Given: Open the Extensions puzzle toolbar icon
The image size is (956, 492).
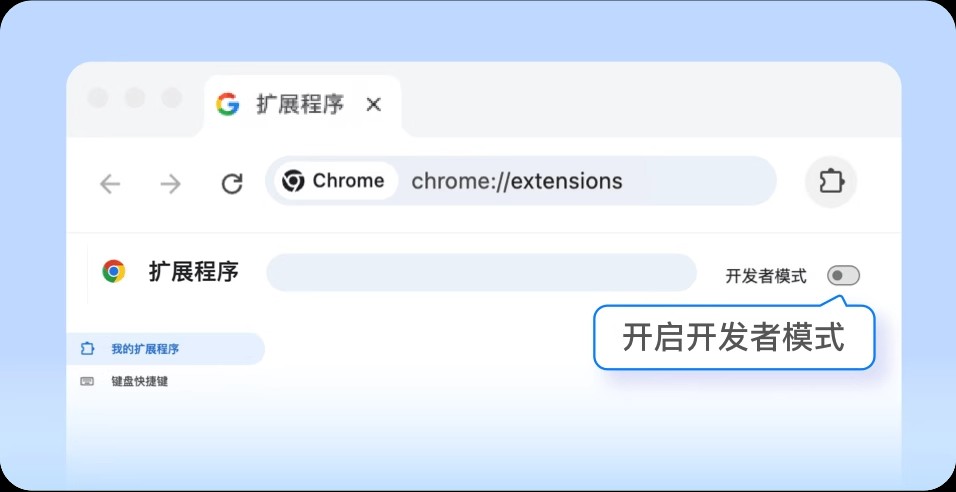Looking at the screenshot, I should (831, 182).
